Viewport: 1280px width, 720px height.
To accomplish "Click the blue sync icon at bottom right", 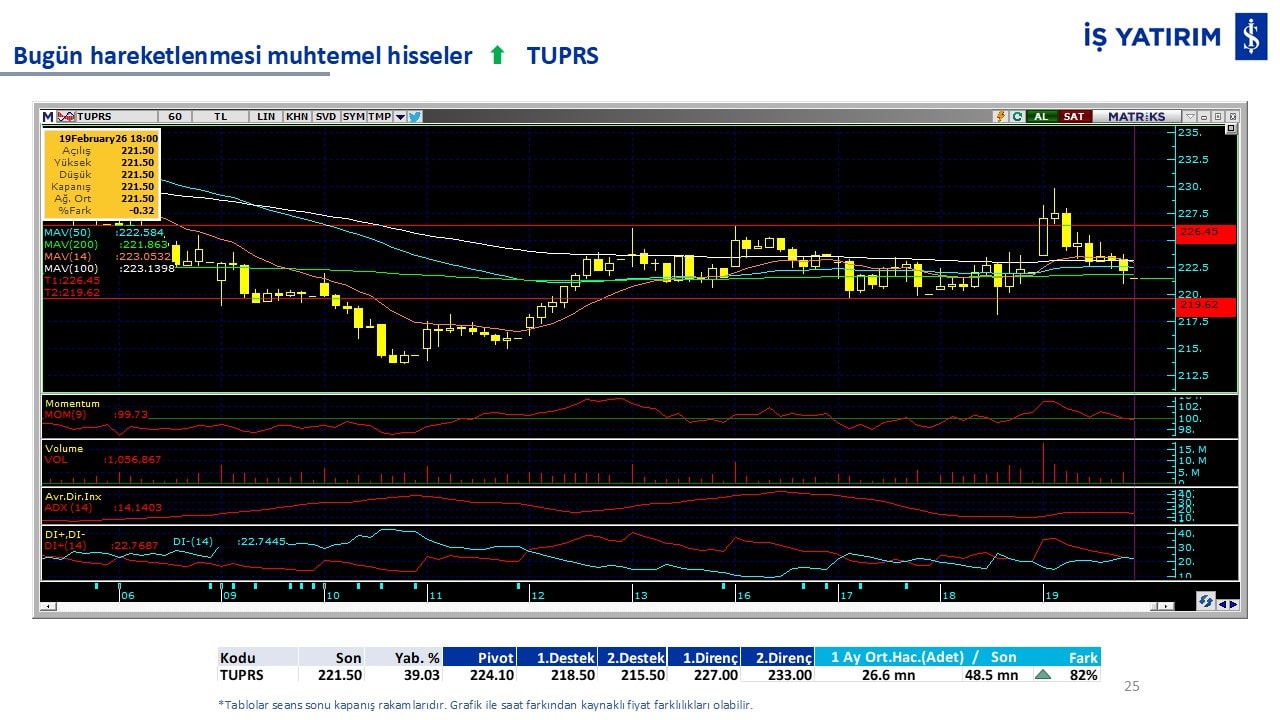I will click(1206, 601).
